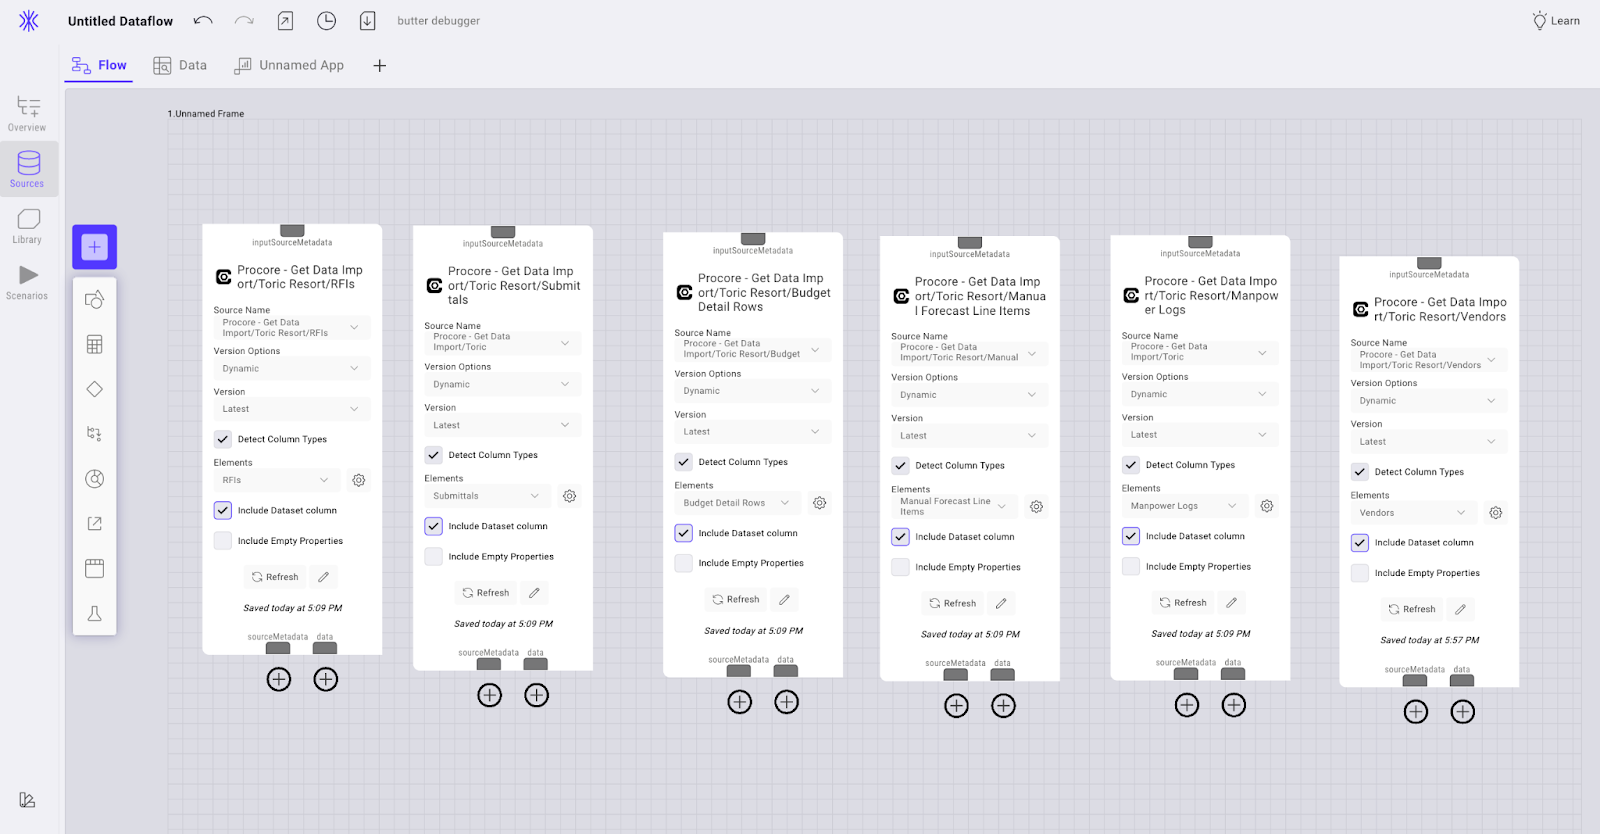Click Refresh on Manpower Logs card
1600x834 pixels.
click(x=1183, y=603)
